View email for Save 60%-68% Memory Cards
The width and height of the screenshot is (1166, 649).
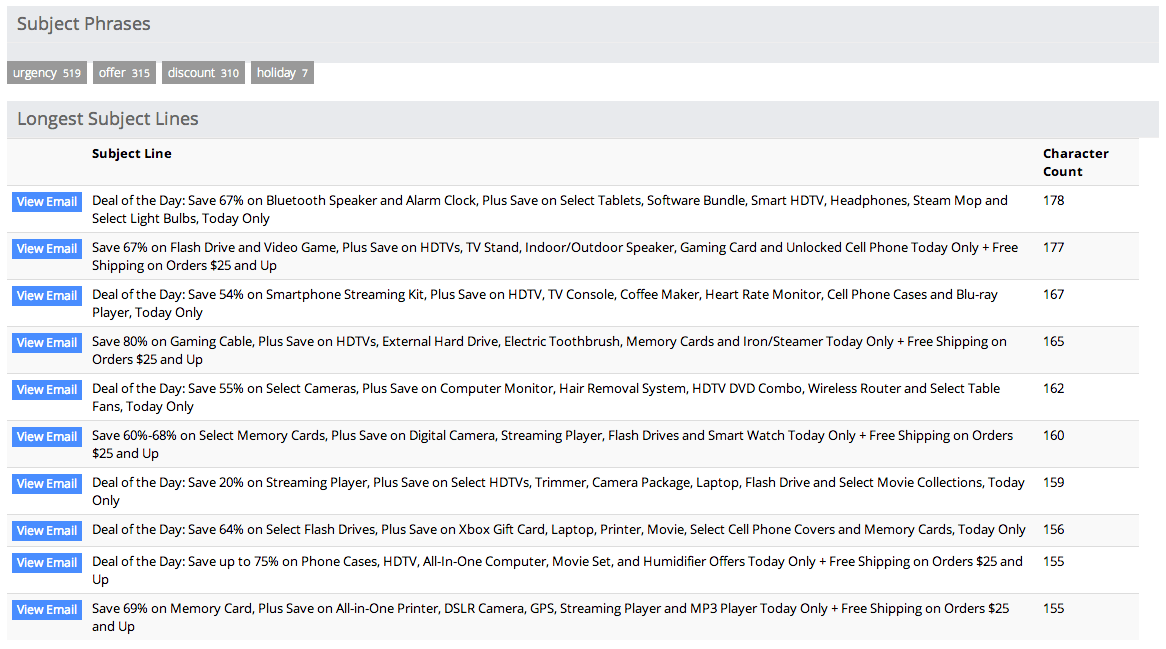click(47, 437)
